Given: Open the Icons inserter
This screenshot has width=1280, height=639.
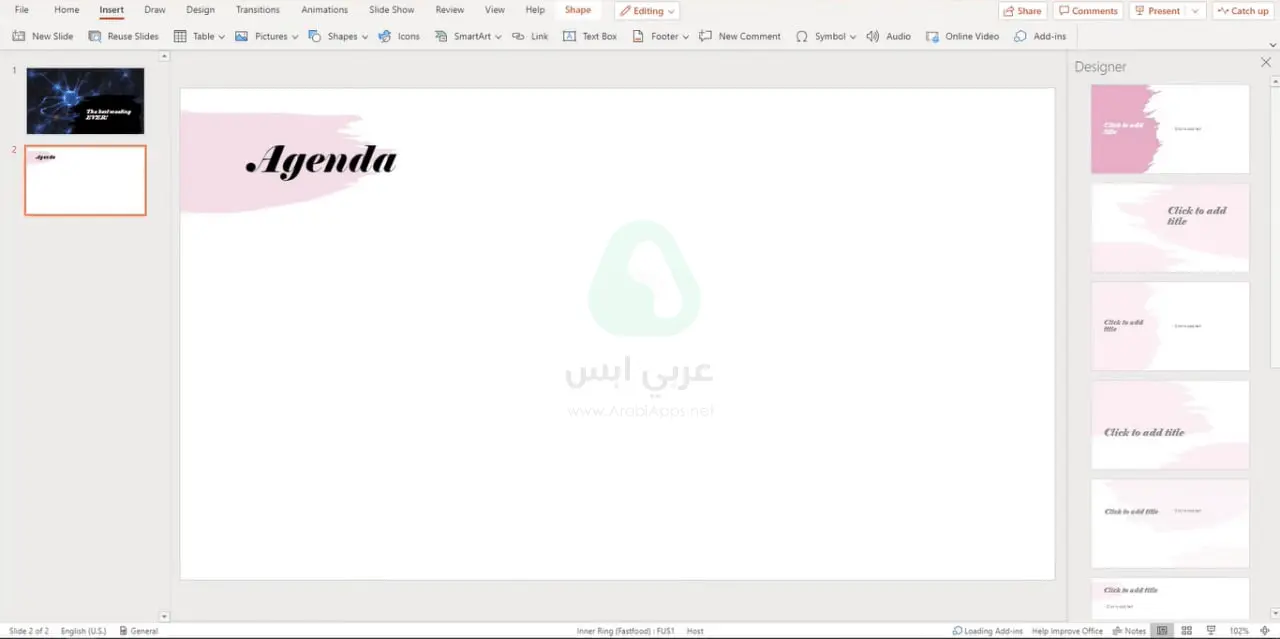Looking at the screenshot, I should (399, 36).
